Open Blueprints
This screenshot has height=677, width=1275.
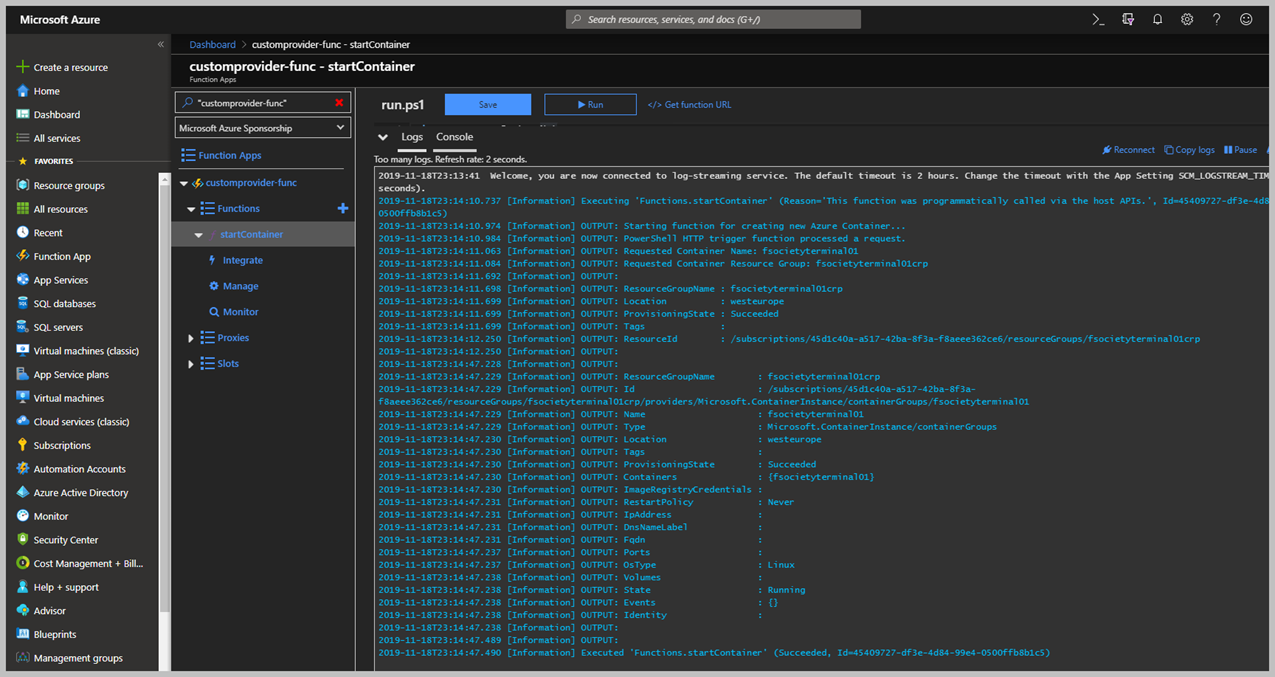click(46, 634)
